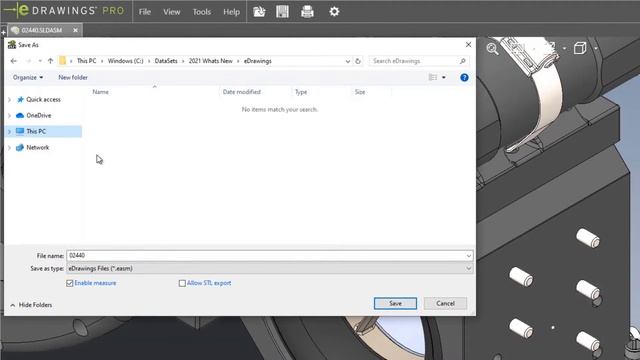Toggle the Enable measure checkbox
Screen dimensions: 640x360
click(x=69, y=283)
